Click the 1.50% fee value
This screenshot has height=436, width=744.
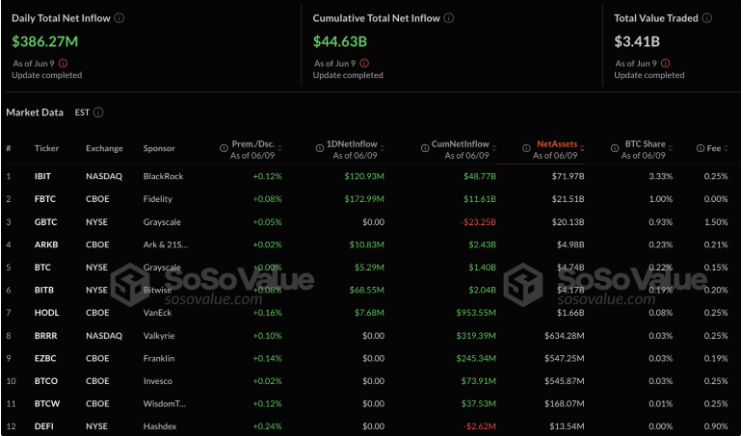(716, 222)
